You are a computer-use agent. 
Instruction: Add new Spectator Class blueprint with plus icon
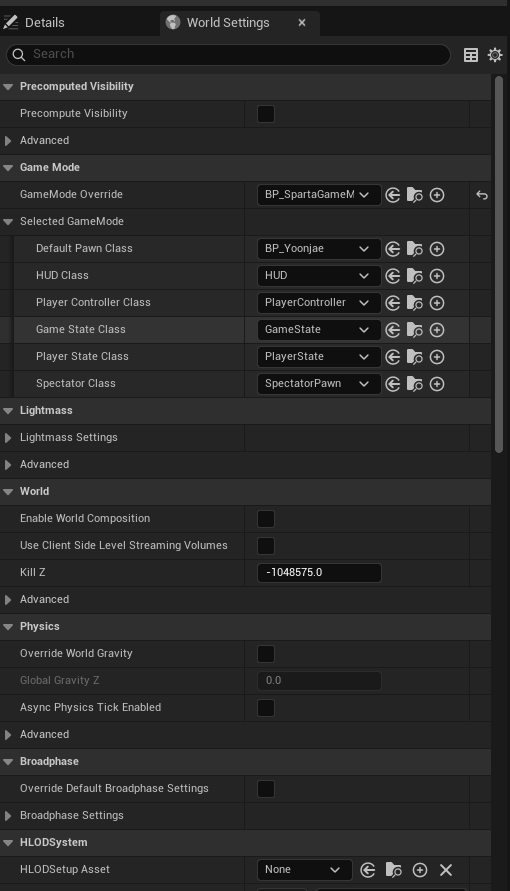(x=437, y=384)
